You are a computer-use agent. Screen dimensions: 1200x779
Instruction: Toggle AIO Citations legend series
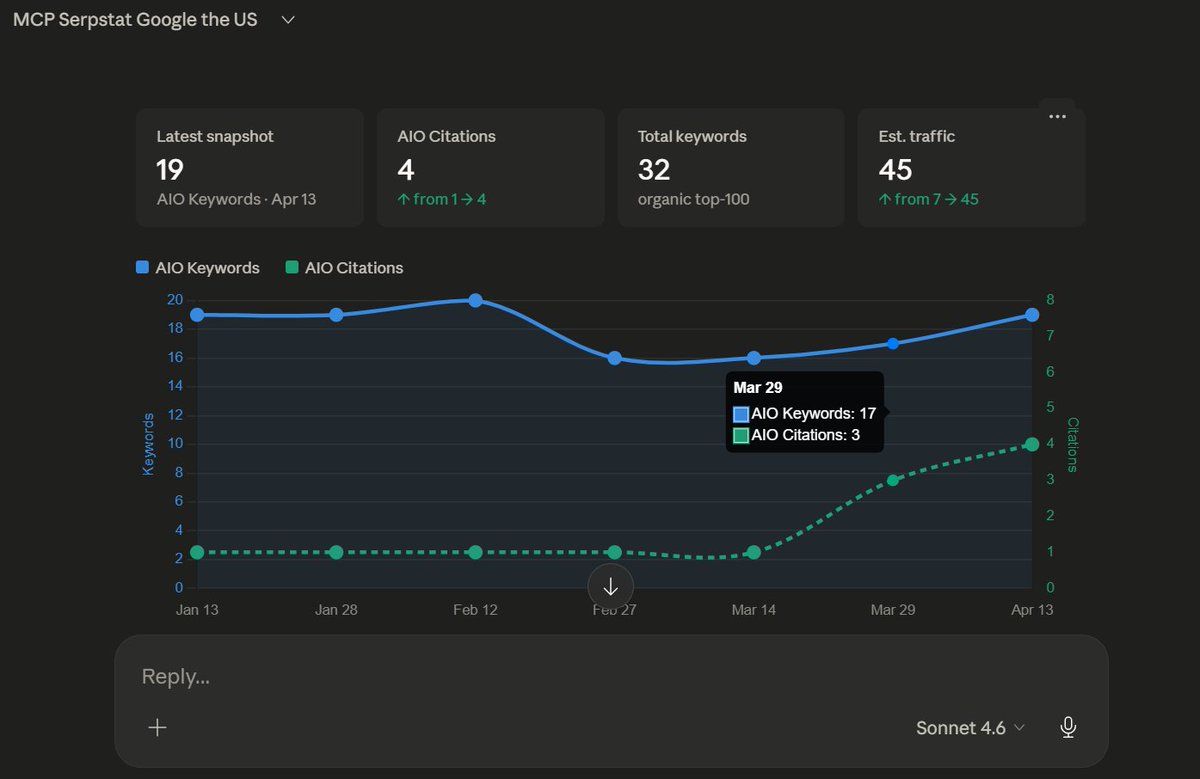[x=344, y=268]
